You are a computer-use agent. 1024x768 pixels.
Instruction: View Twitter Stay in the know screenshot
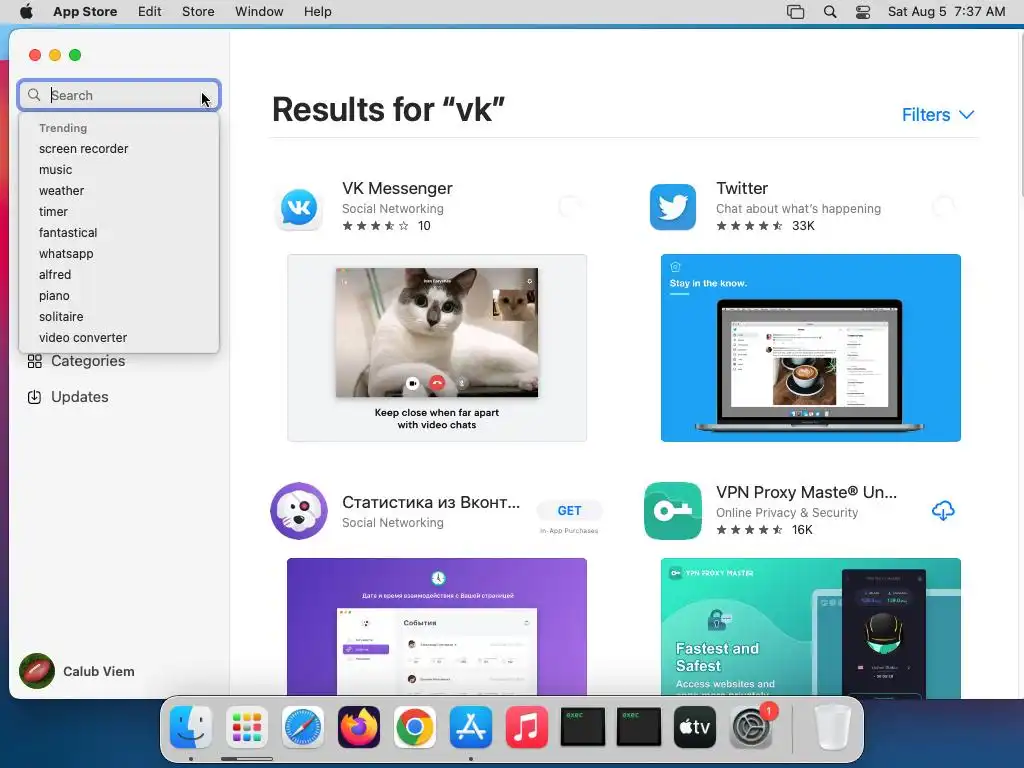(810, 347)
